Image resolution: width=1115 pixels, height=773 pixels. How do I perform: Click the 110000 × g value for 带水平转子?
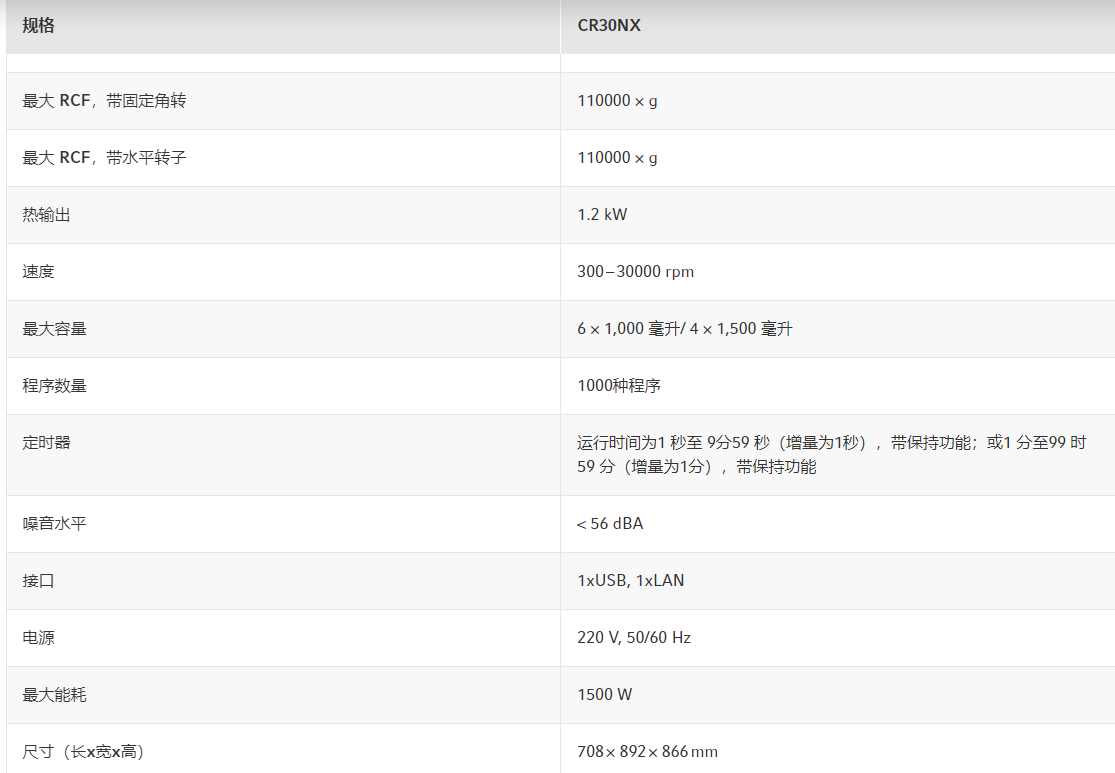tap(617, 158)
